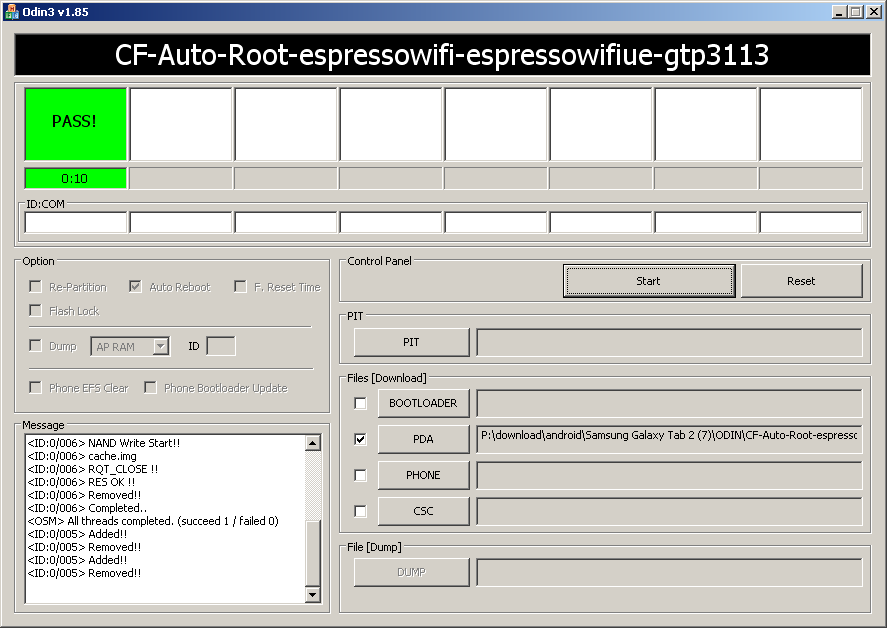Toggle the Phone EFS Clear checkbox
The height and width of the screenshot is (628, 887).
pos(35,388)
